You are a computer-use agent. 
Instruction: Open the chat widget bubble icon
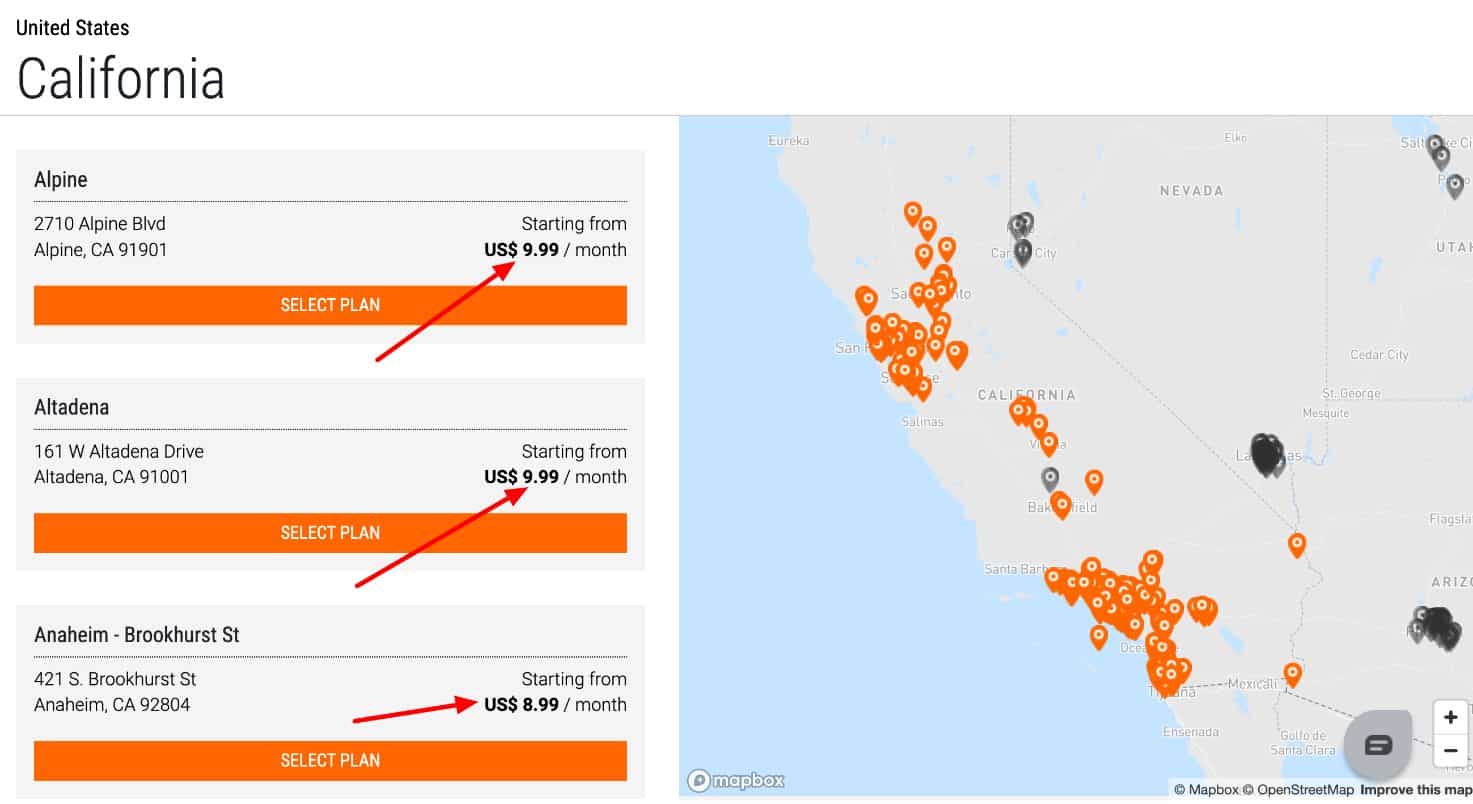pyautogui.click(x=1378, y=744)
